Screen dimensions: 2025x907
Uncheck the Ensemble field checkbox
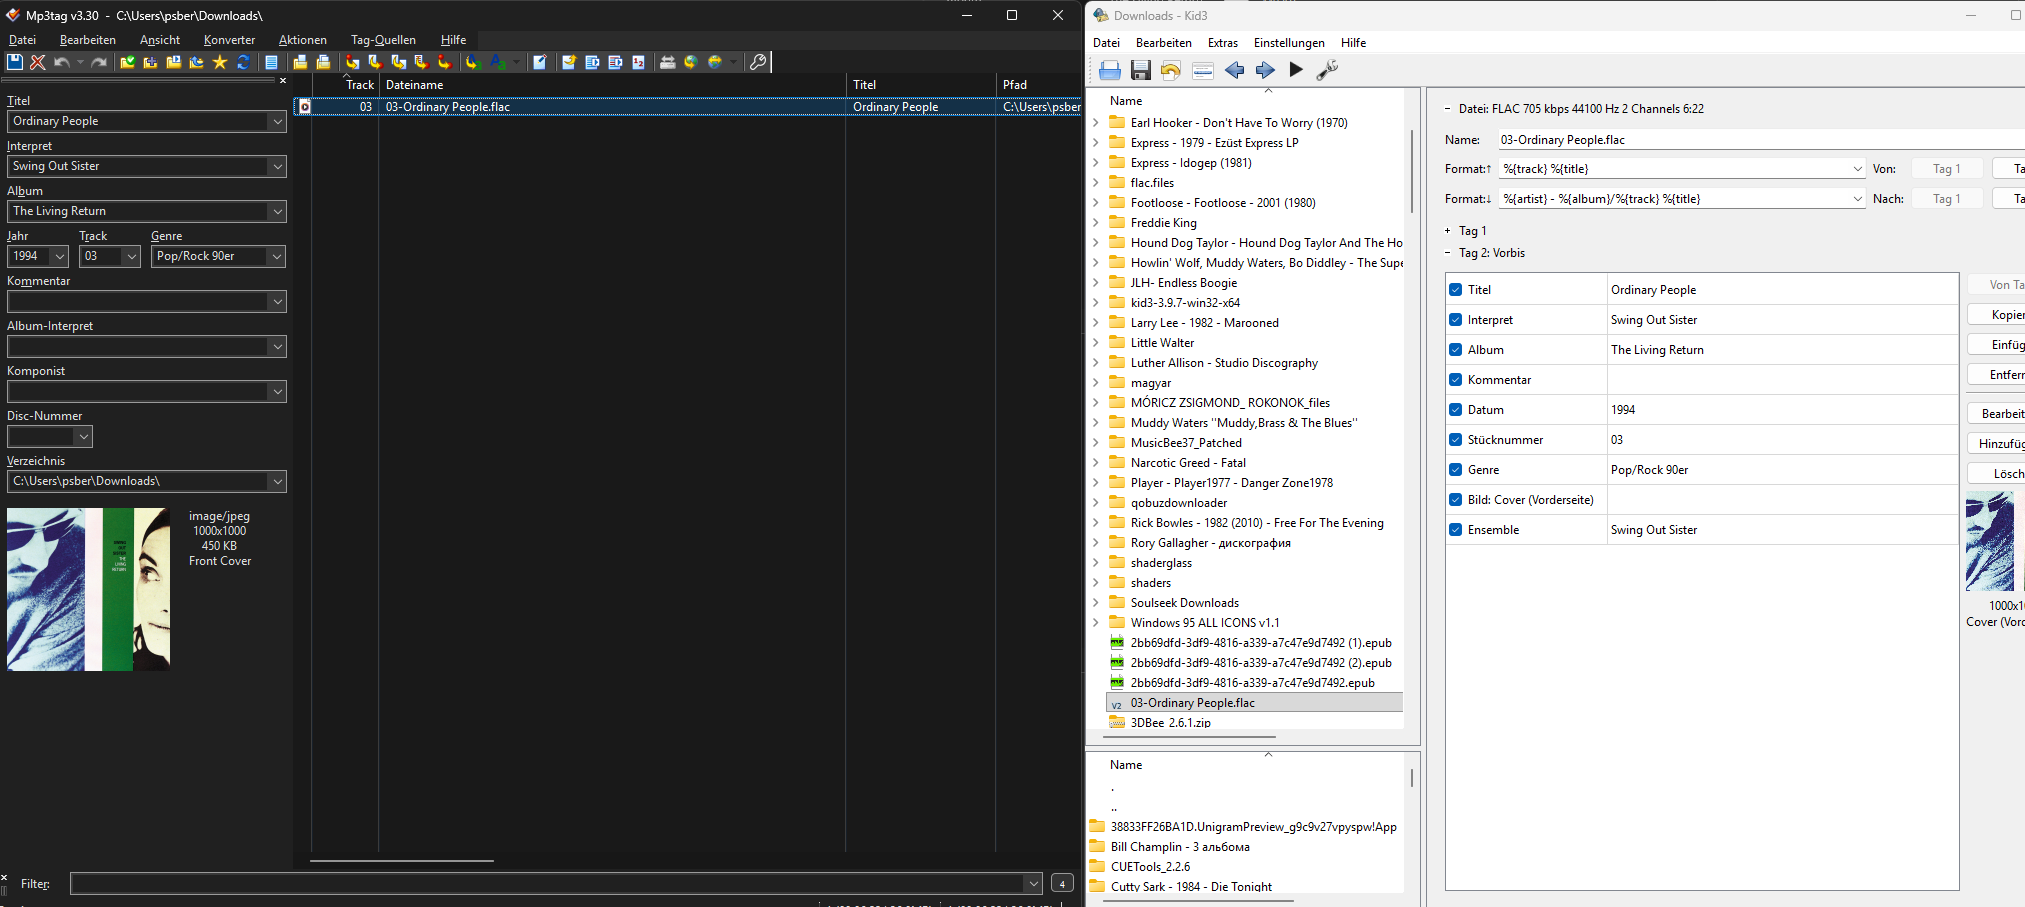coord(1455,530)
